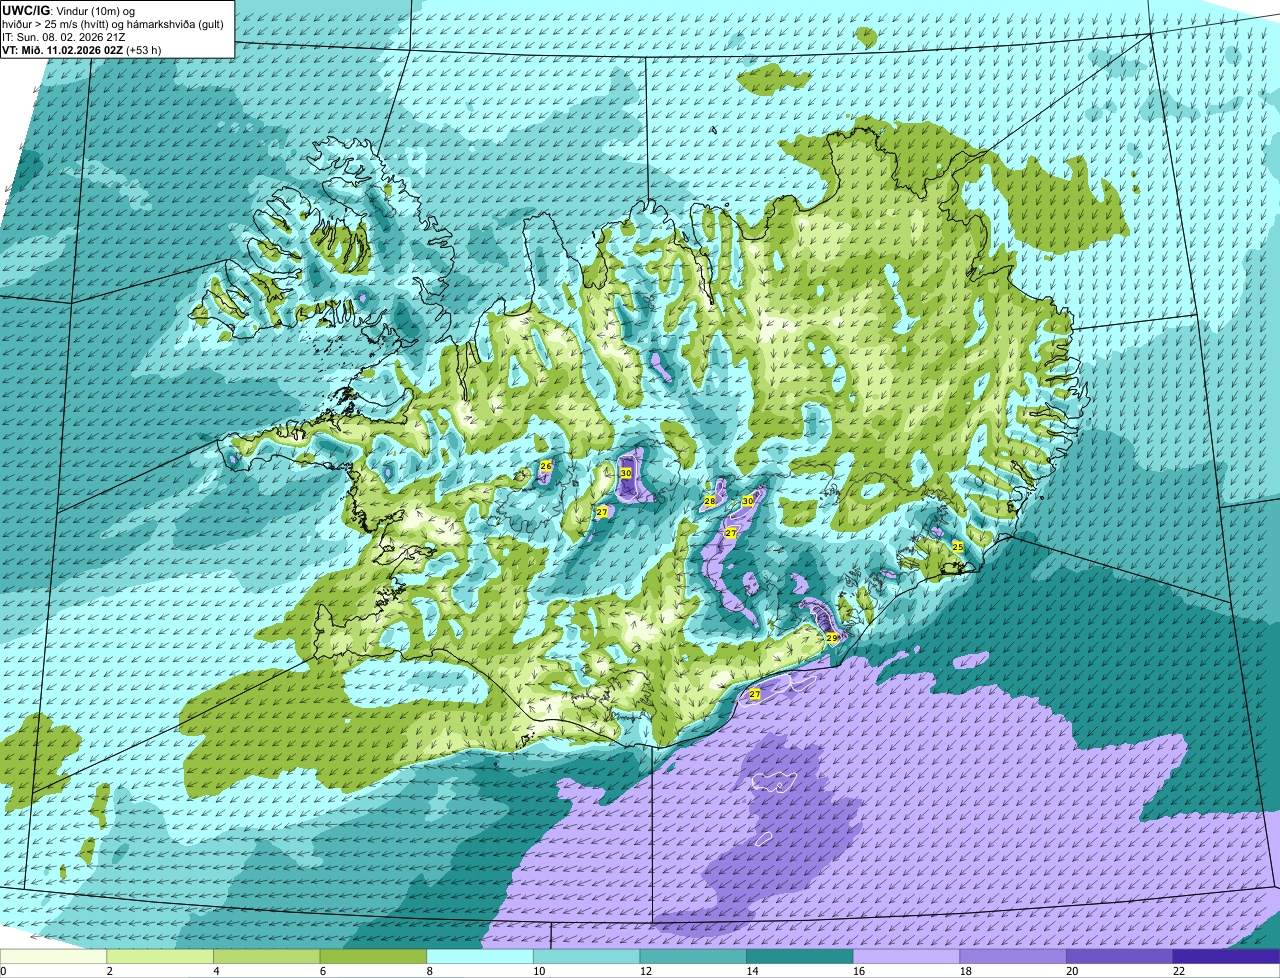Click the pale yellow 0–2 m/s legend swatch
1280x978 pixels.
pyautogui.click(x=53, y=957)
